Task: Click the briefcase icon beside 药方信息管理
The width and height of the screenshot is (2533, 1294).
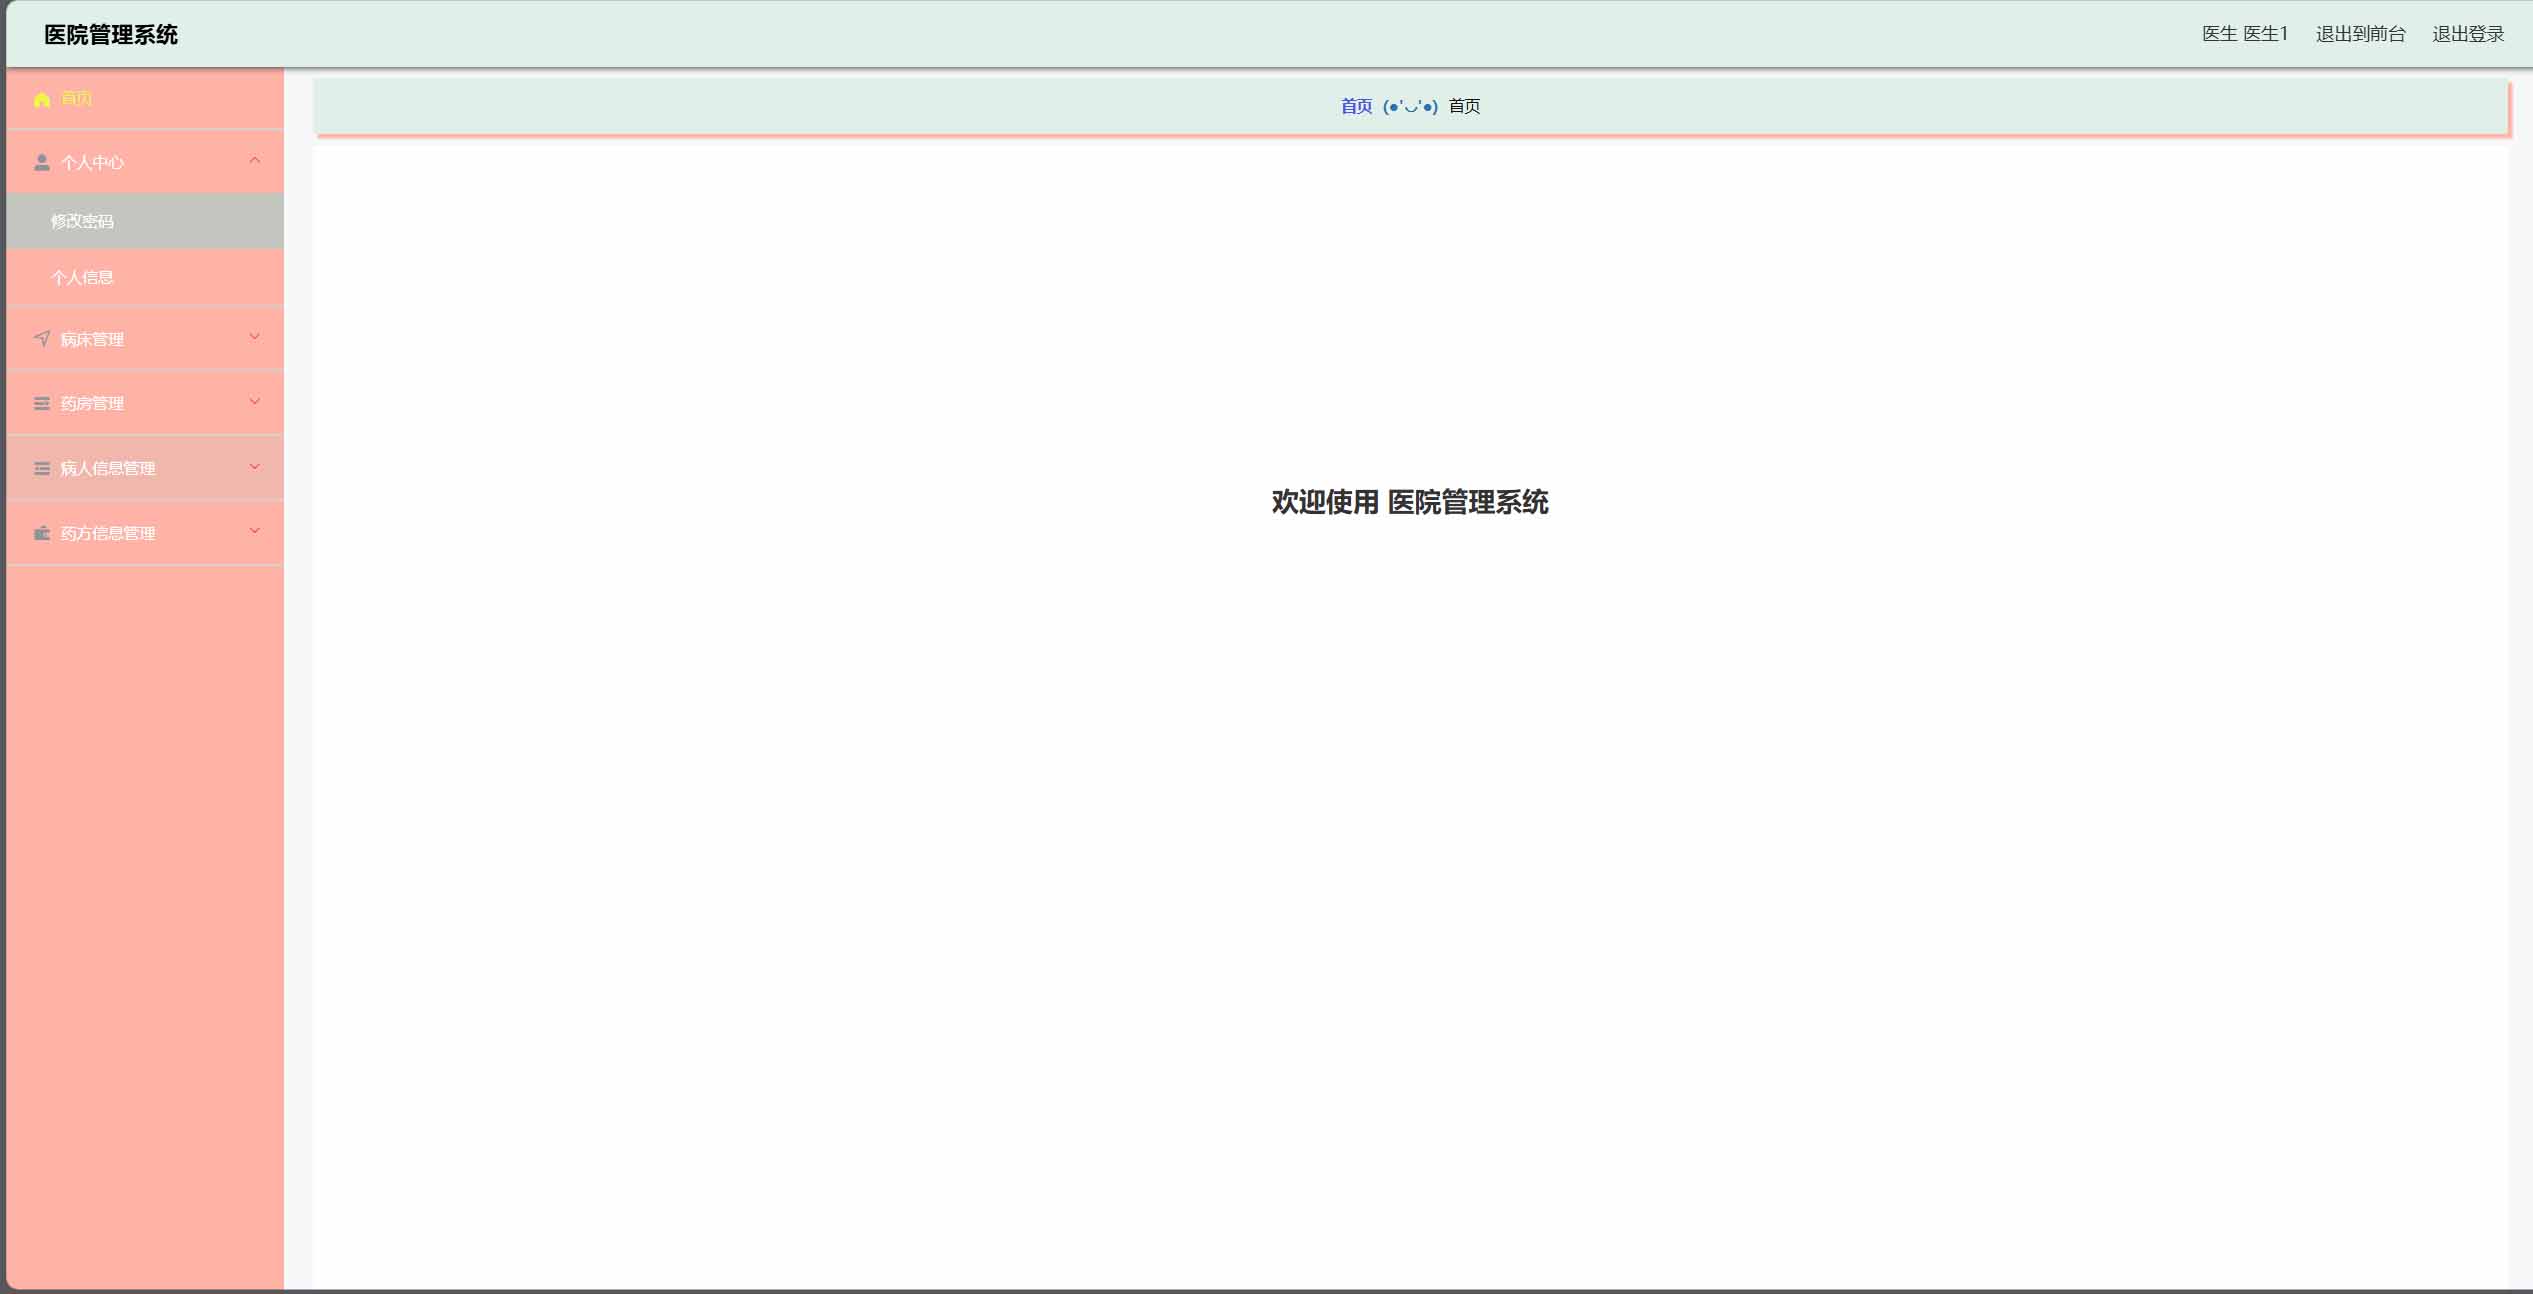Action: [x=42, y=533]
